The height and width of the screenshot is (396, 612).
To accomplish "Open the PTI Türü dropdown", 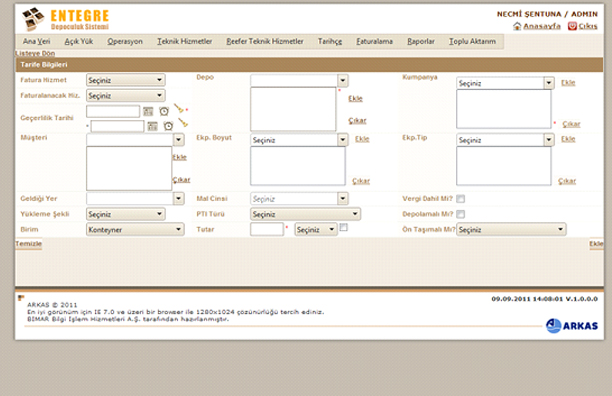I will tap(305, 214).
